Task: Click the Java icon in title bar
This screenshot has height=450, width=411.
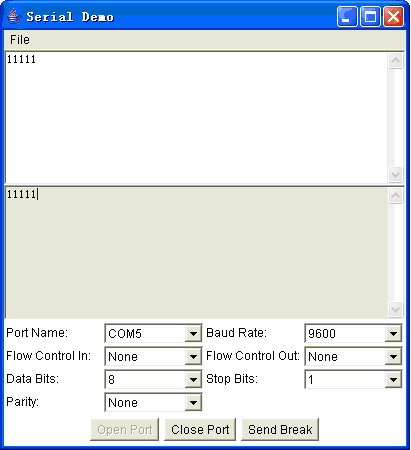Action: [13, 16]
